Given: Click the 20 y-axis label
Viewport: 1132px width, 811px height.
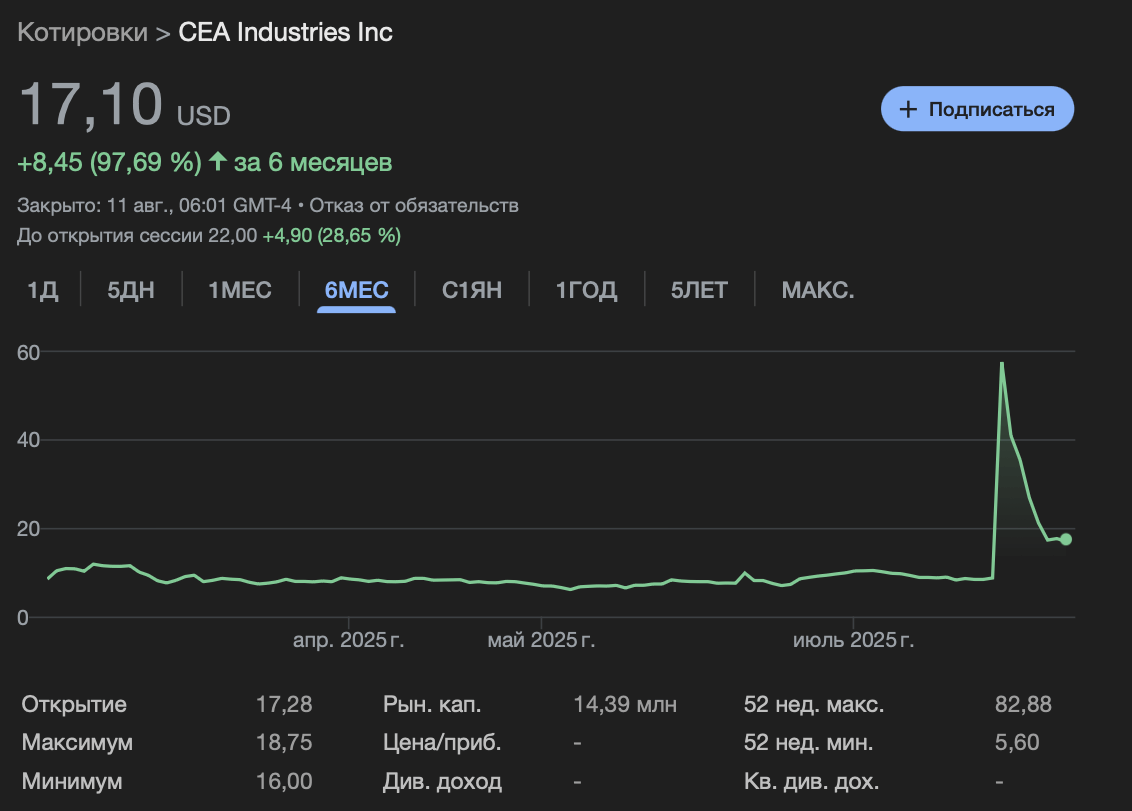Looking at the screenshot, I should click(x=29, y=529).
